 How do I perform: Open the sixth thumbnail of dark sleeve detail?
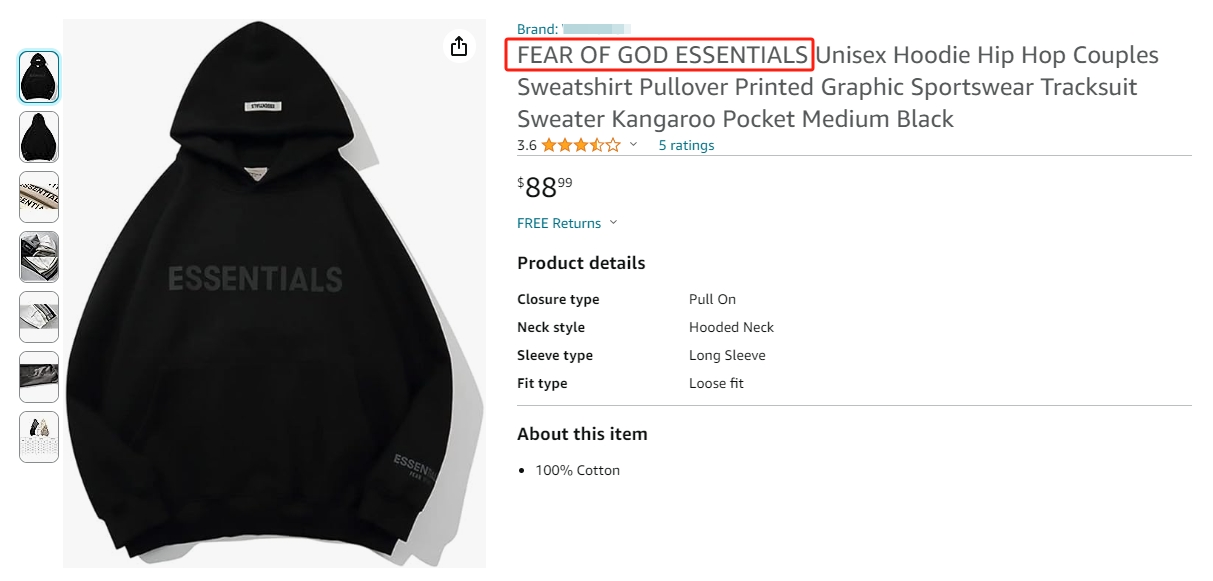coord(39,377)
